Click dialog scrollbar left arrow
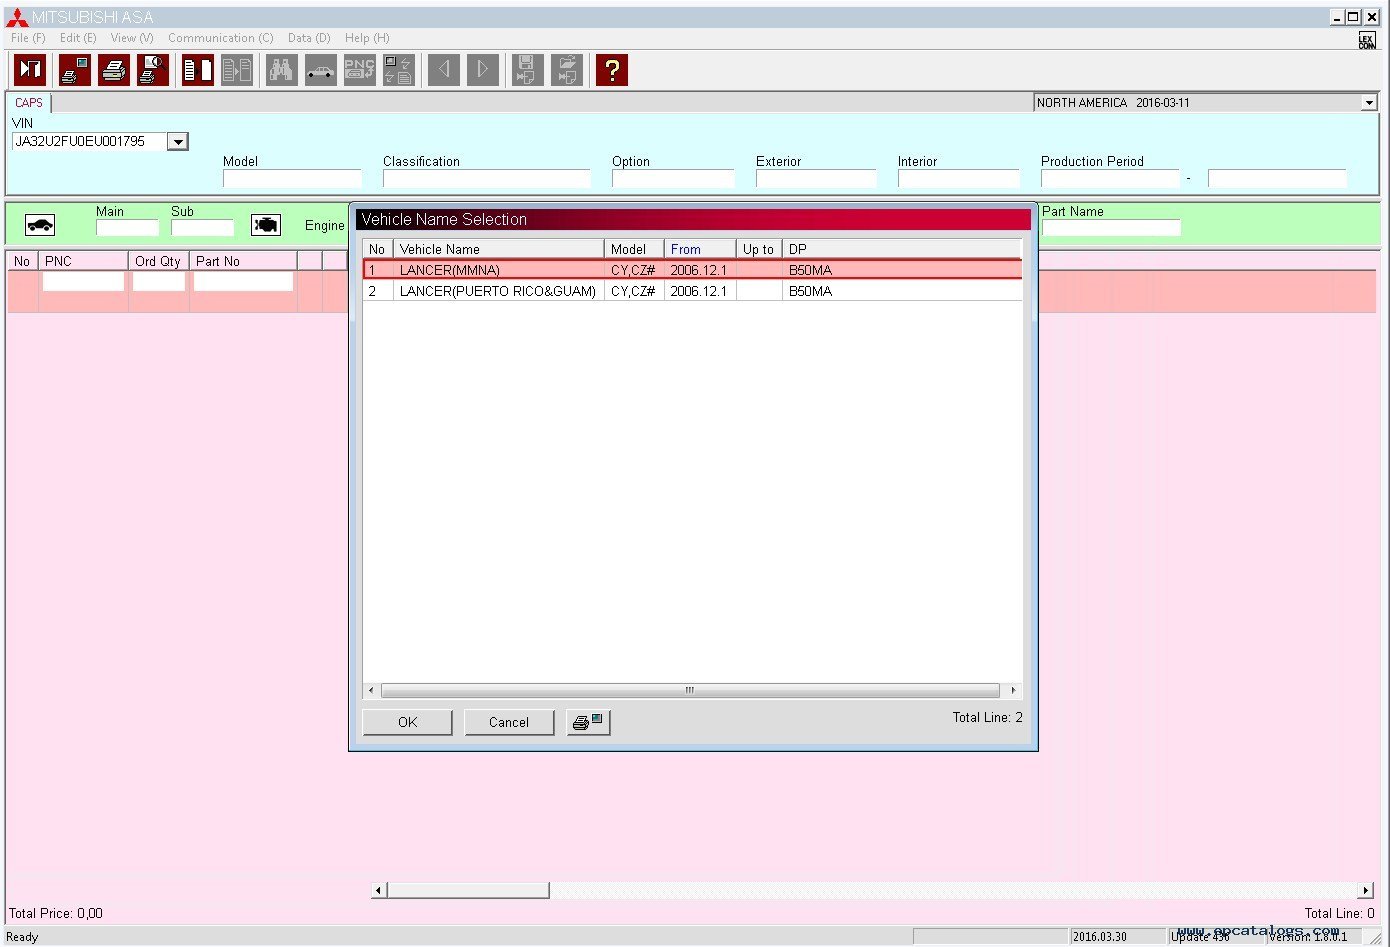Viewport: 1390px width, 947px height. pos(371,690)
